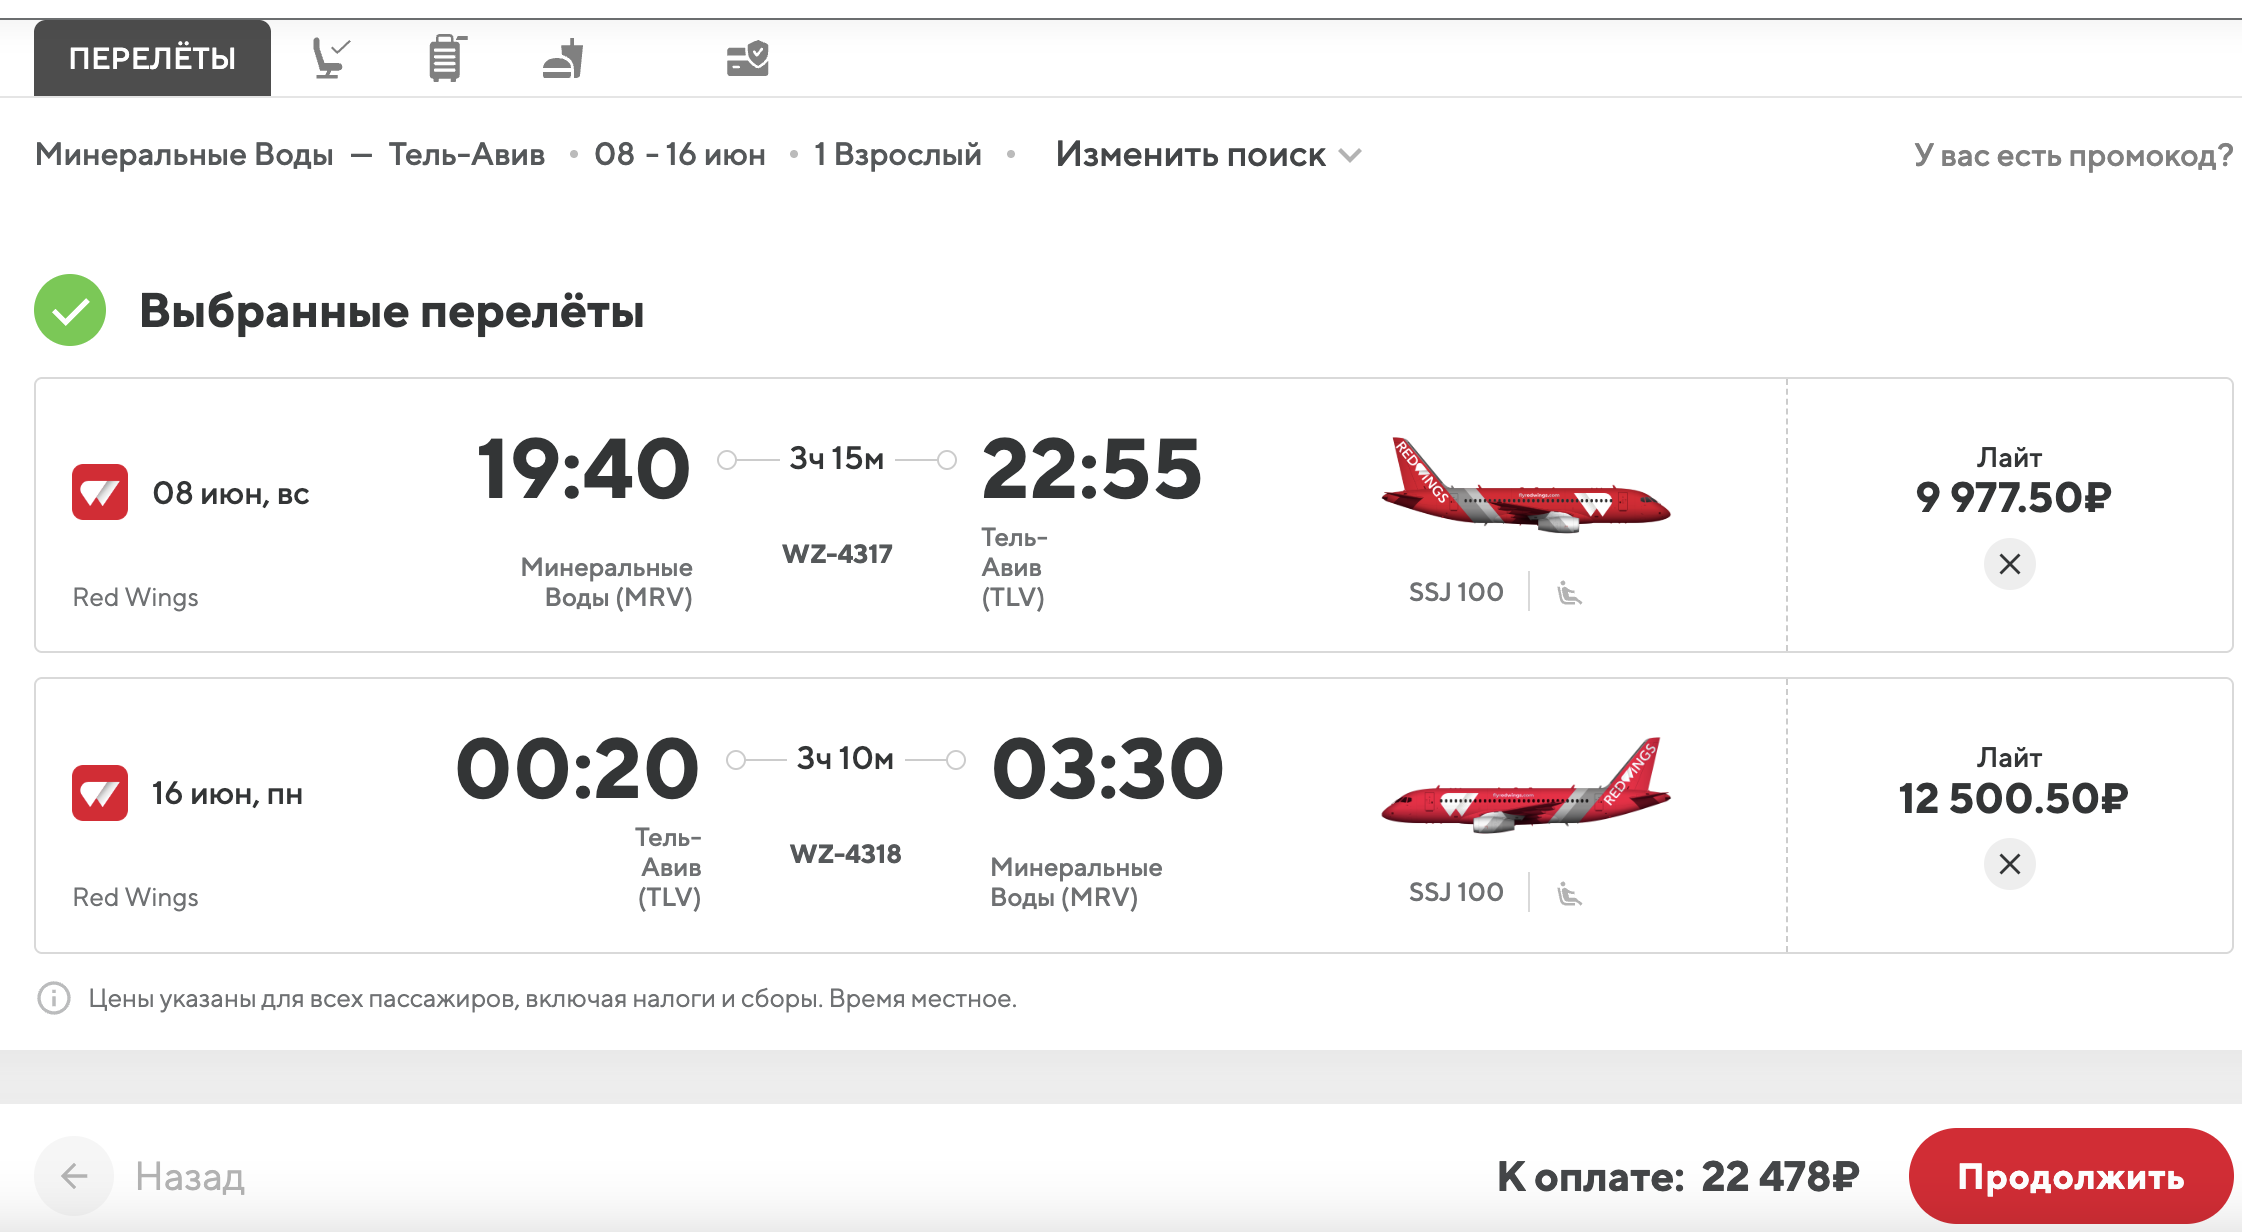Click the return SSJ 100 aircraft image

[x=1524, y=786]
